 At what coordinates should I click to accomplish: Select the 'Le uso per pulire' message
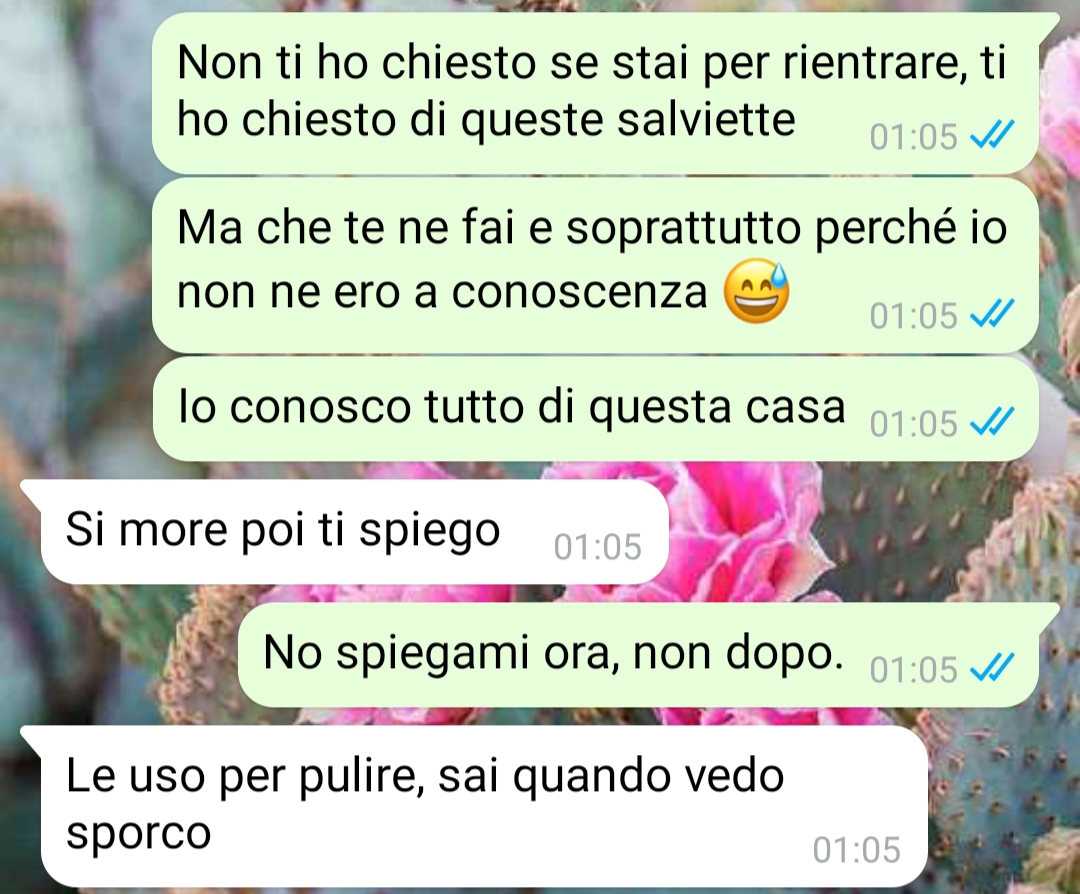coord(475,806)
